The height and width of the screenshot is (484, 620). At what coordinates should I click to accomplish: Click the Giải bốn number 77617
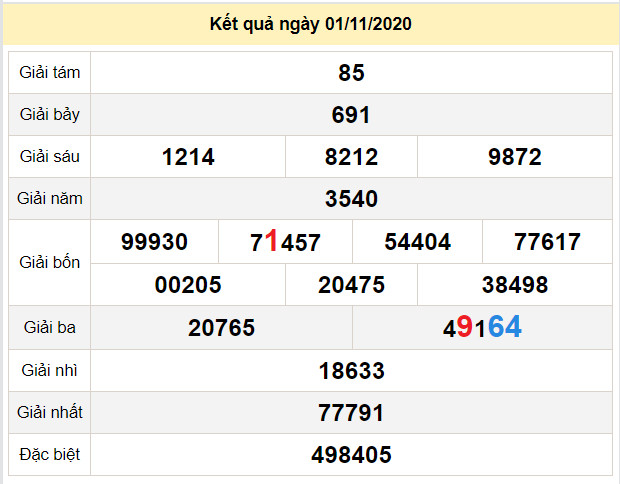pos(547,242)
